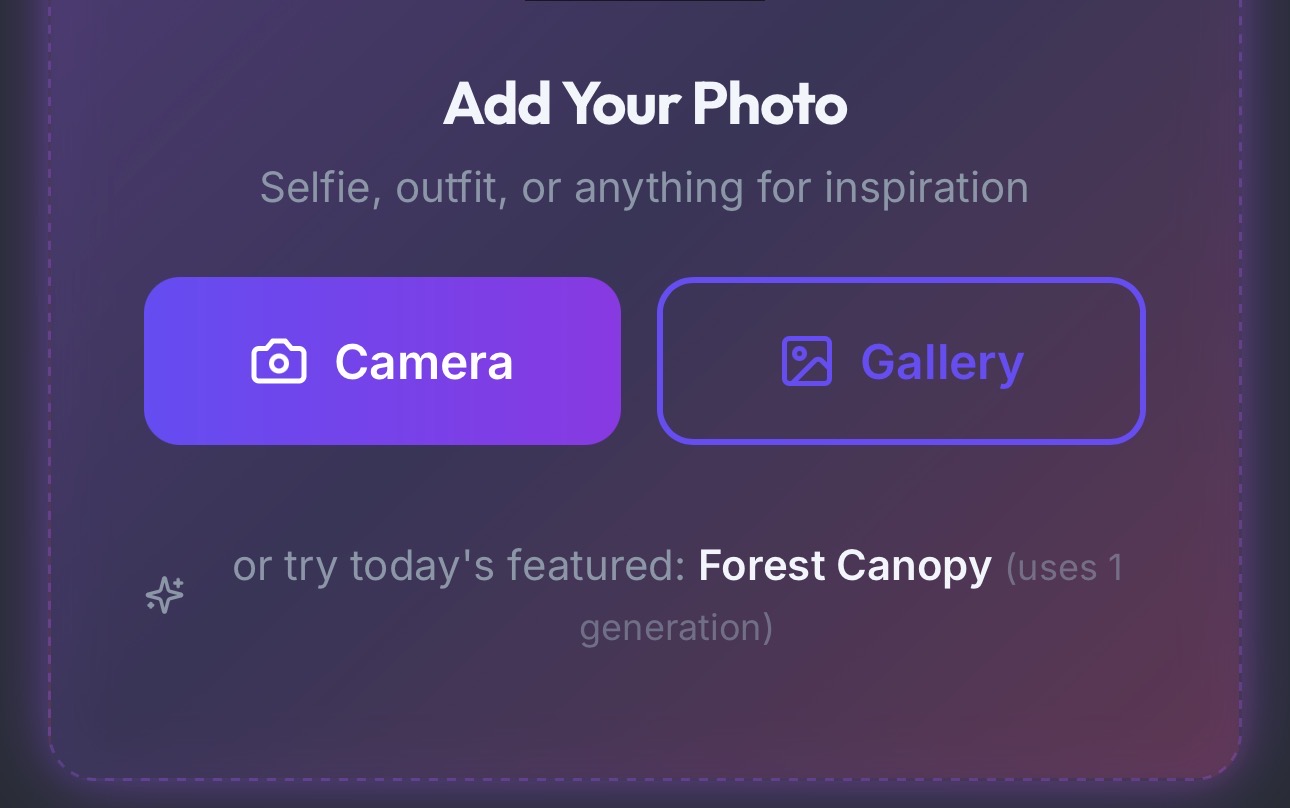Click the purple "Gallery" label text
1290x808 pixels.
[942, 362]
